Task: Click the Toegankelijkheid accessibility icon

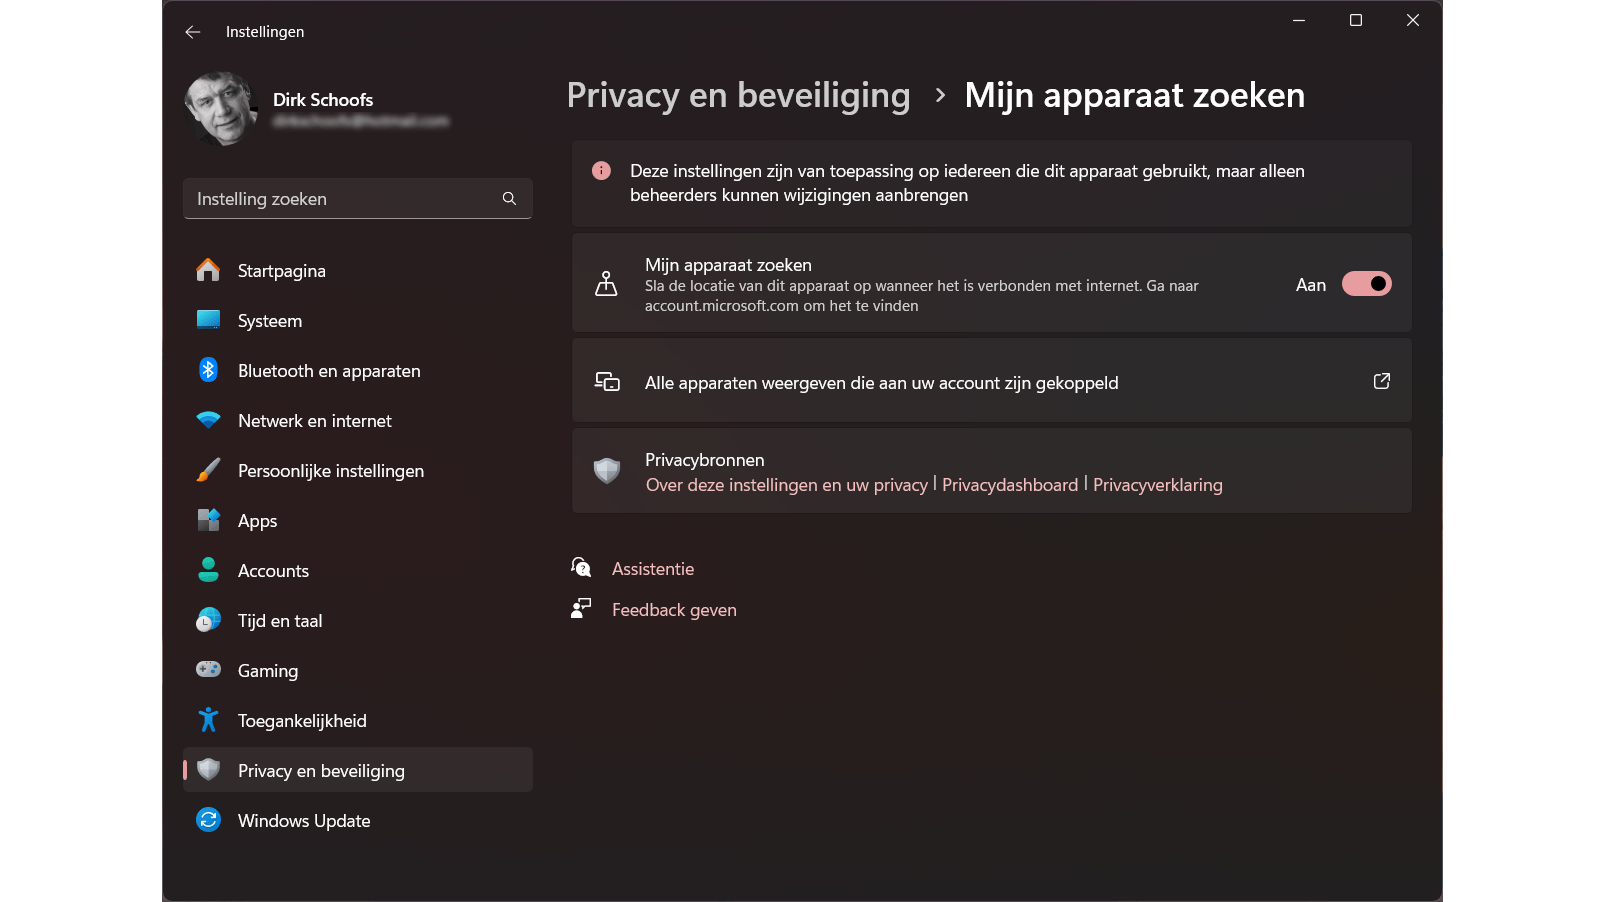Action: (208, 720)
